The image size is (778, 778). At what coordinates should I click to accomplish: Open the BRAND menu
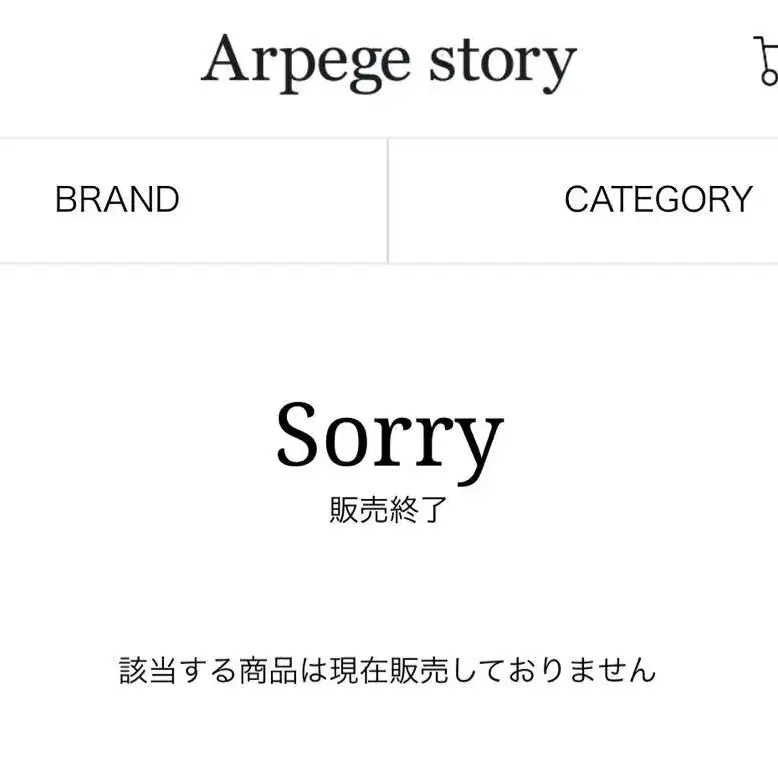pyautogui.click(x=194, y=200)
